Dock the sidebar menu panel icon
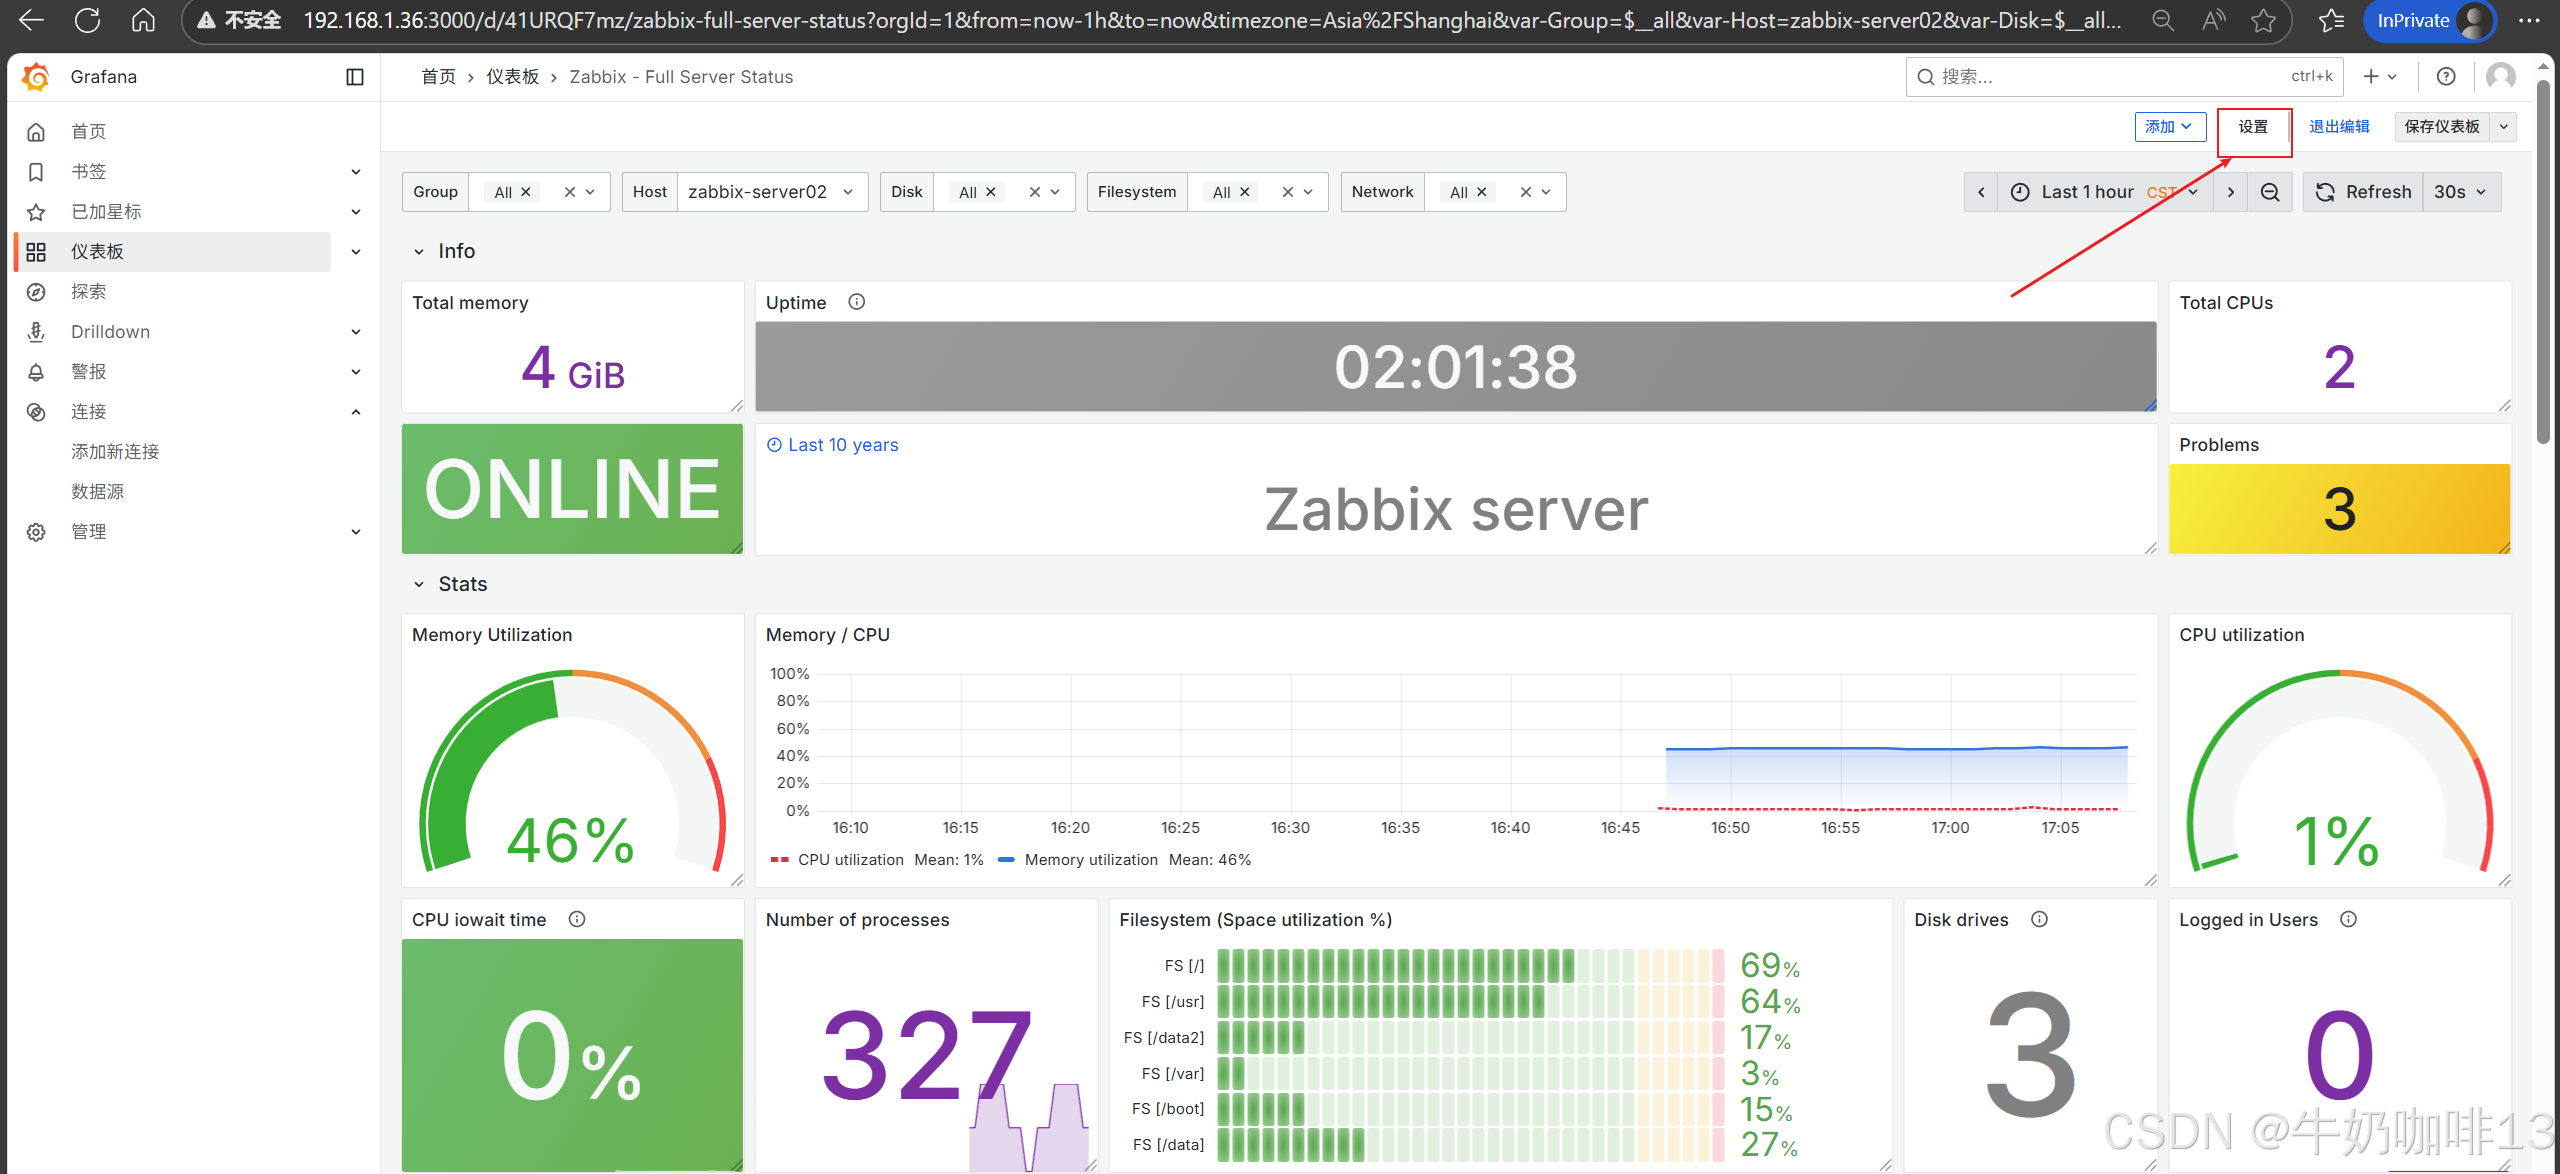This screenshot has height=1174, width=2560. tap(355, 77)
